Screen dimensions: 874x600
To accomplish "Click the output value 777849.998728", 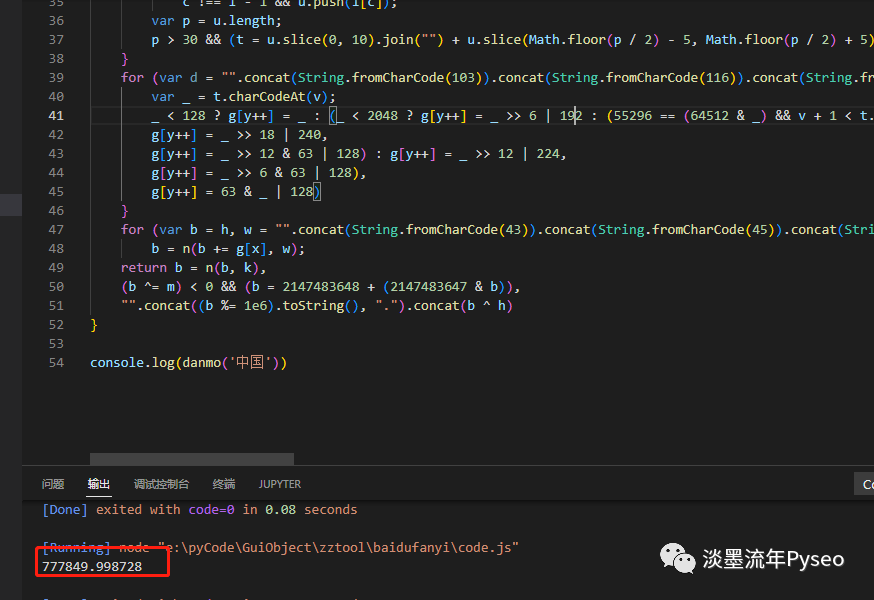I will coord(92,566).
